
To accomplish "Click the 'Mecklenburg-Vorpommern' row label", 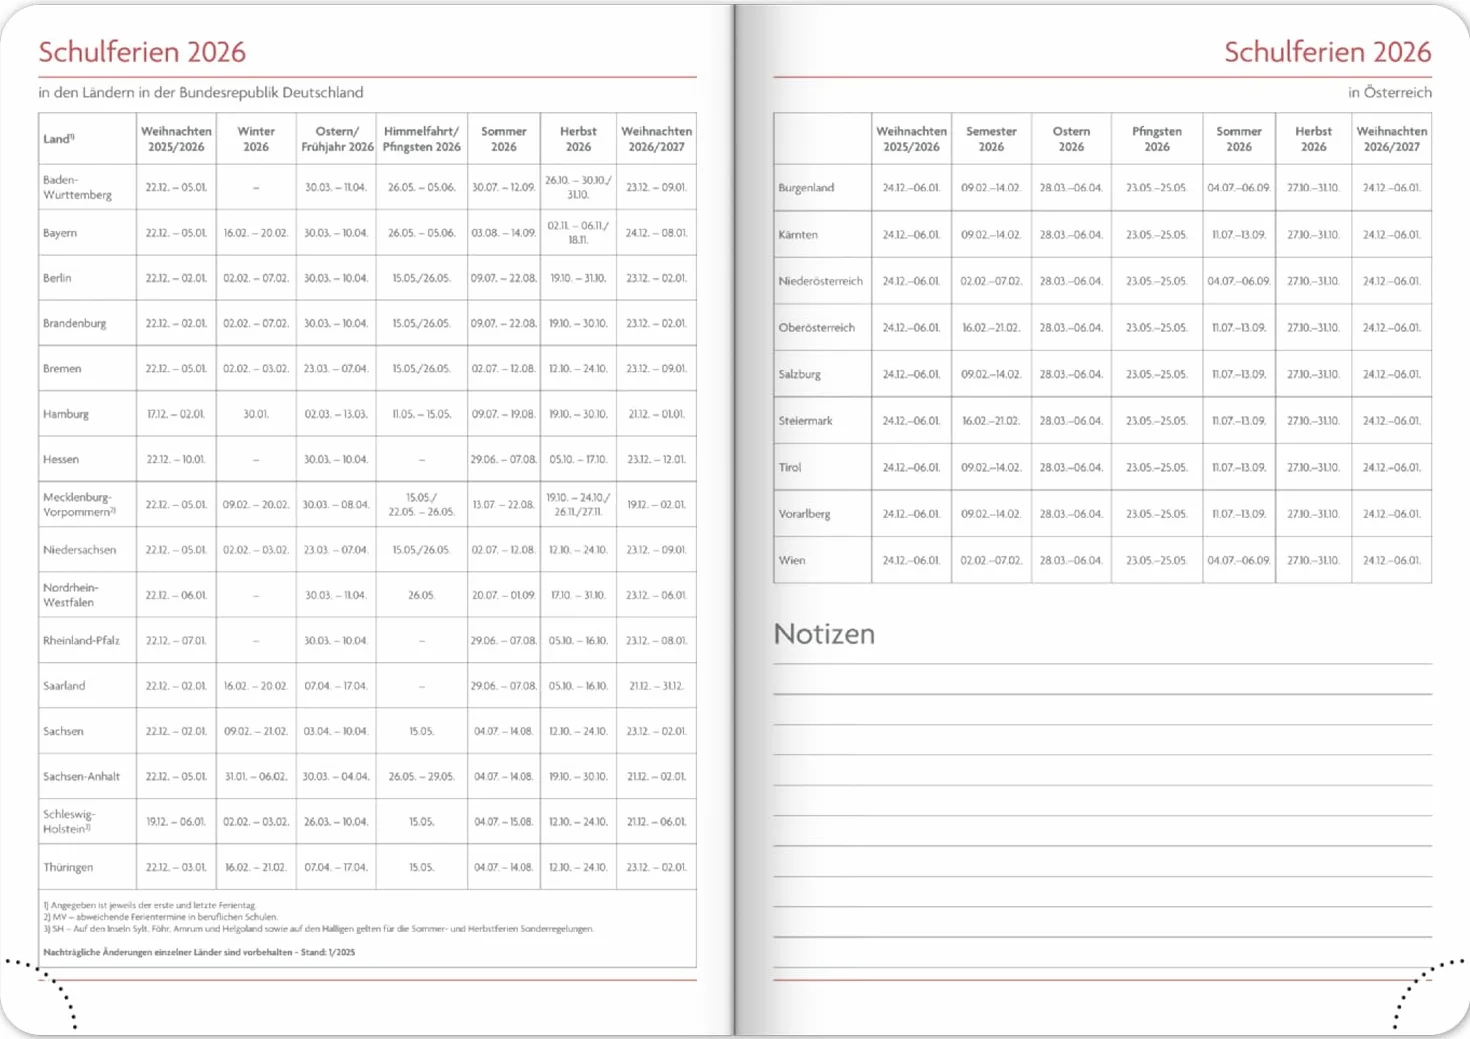I will click(x=79, y=504).
